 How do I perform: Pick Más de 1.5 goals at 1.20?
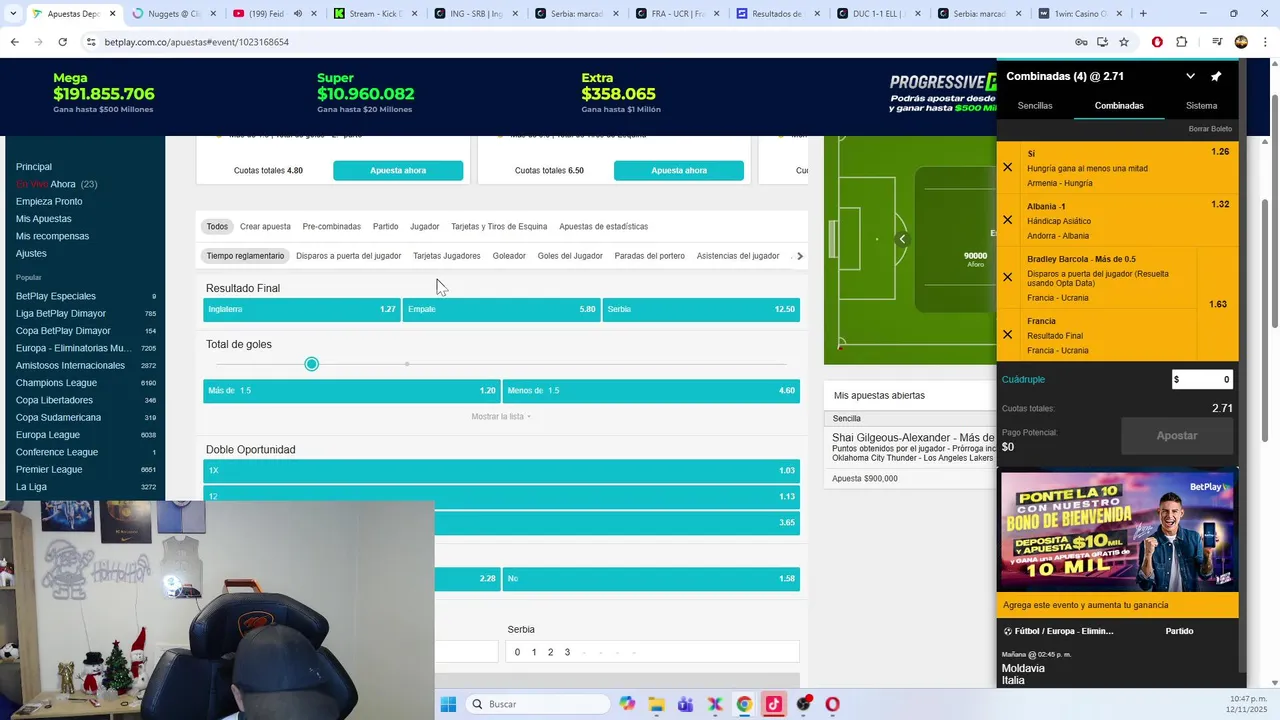tap(351, 391)
